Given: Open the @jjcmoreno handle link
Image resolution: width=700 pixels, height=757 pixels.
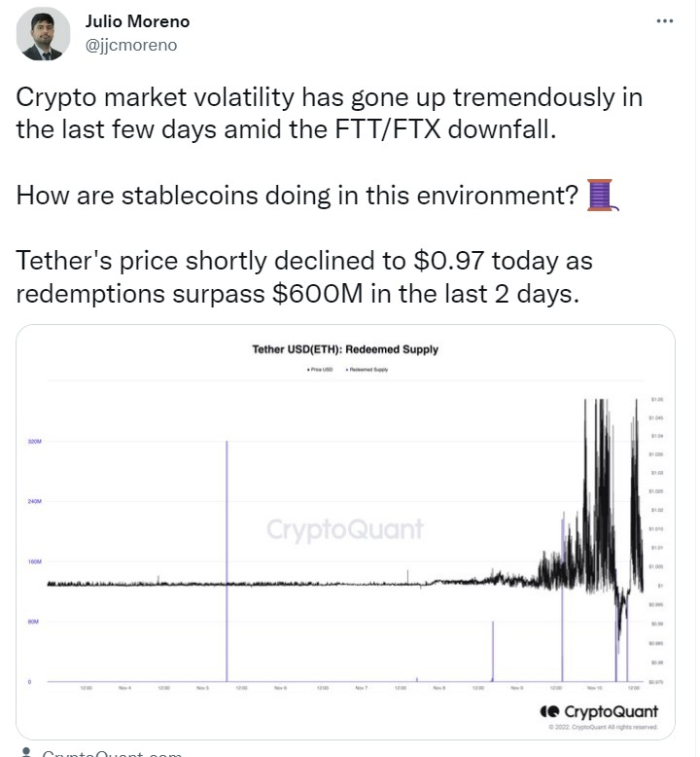Looking at the screenshot, I should click(x=131, y=45).
